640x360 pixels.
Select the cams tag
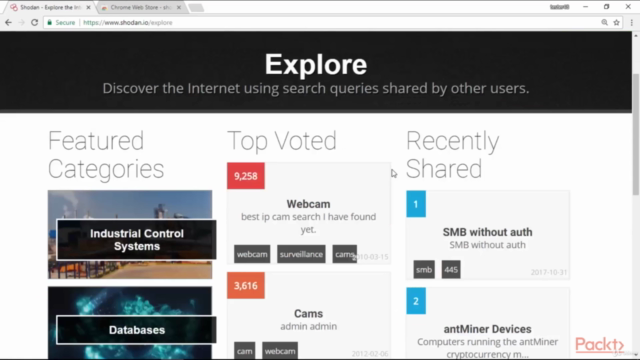[344, 254]
